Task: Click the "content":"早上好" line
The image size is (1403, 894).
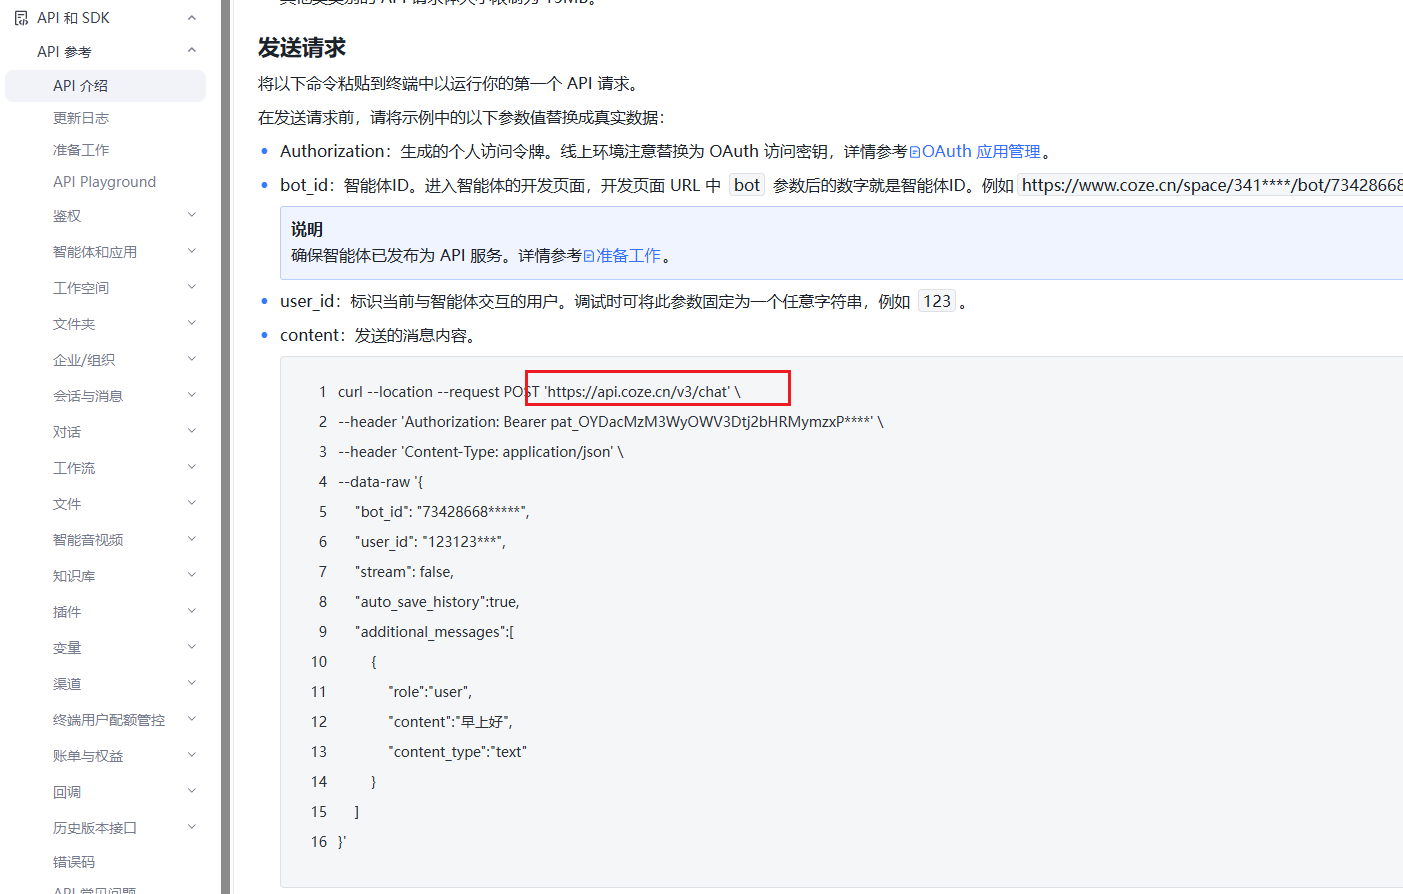Action: pos(450,722)
